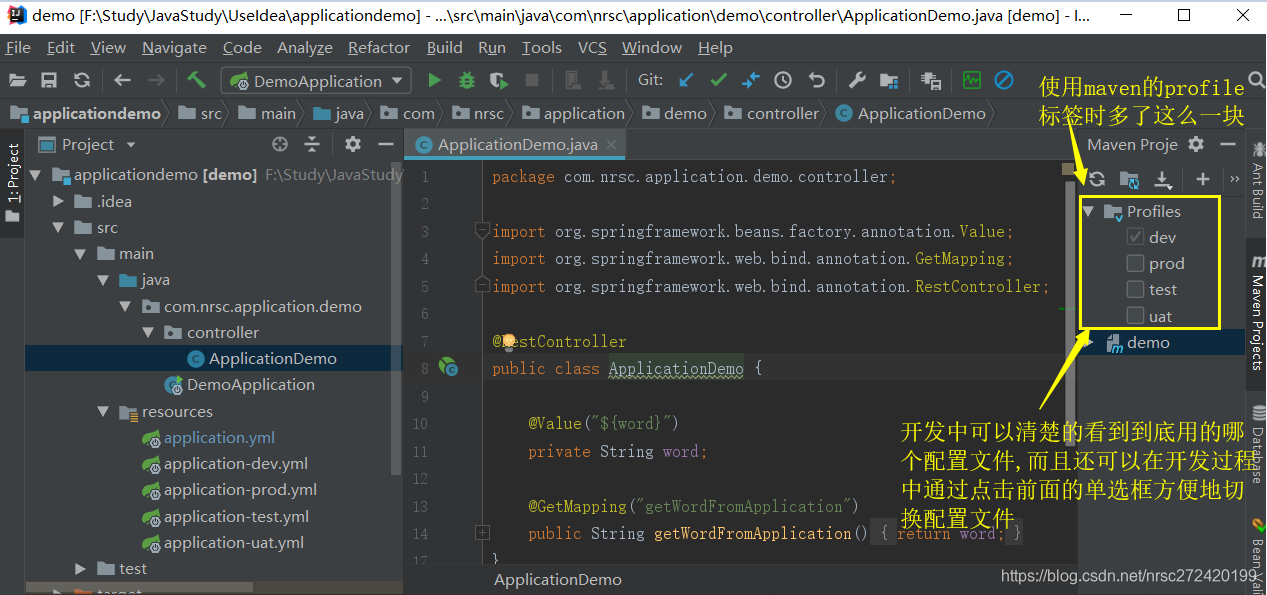The image size is (1267, 595).
Task: Click Git commit green checkmark
Action: 718,81
